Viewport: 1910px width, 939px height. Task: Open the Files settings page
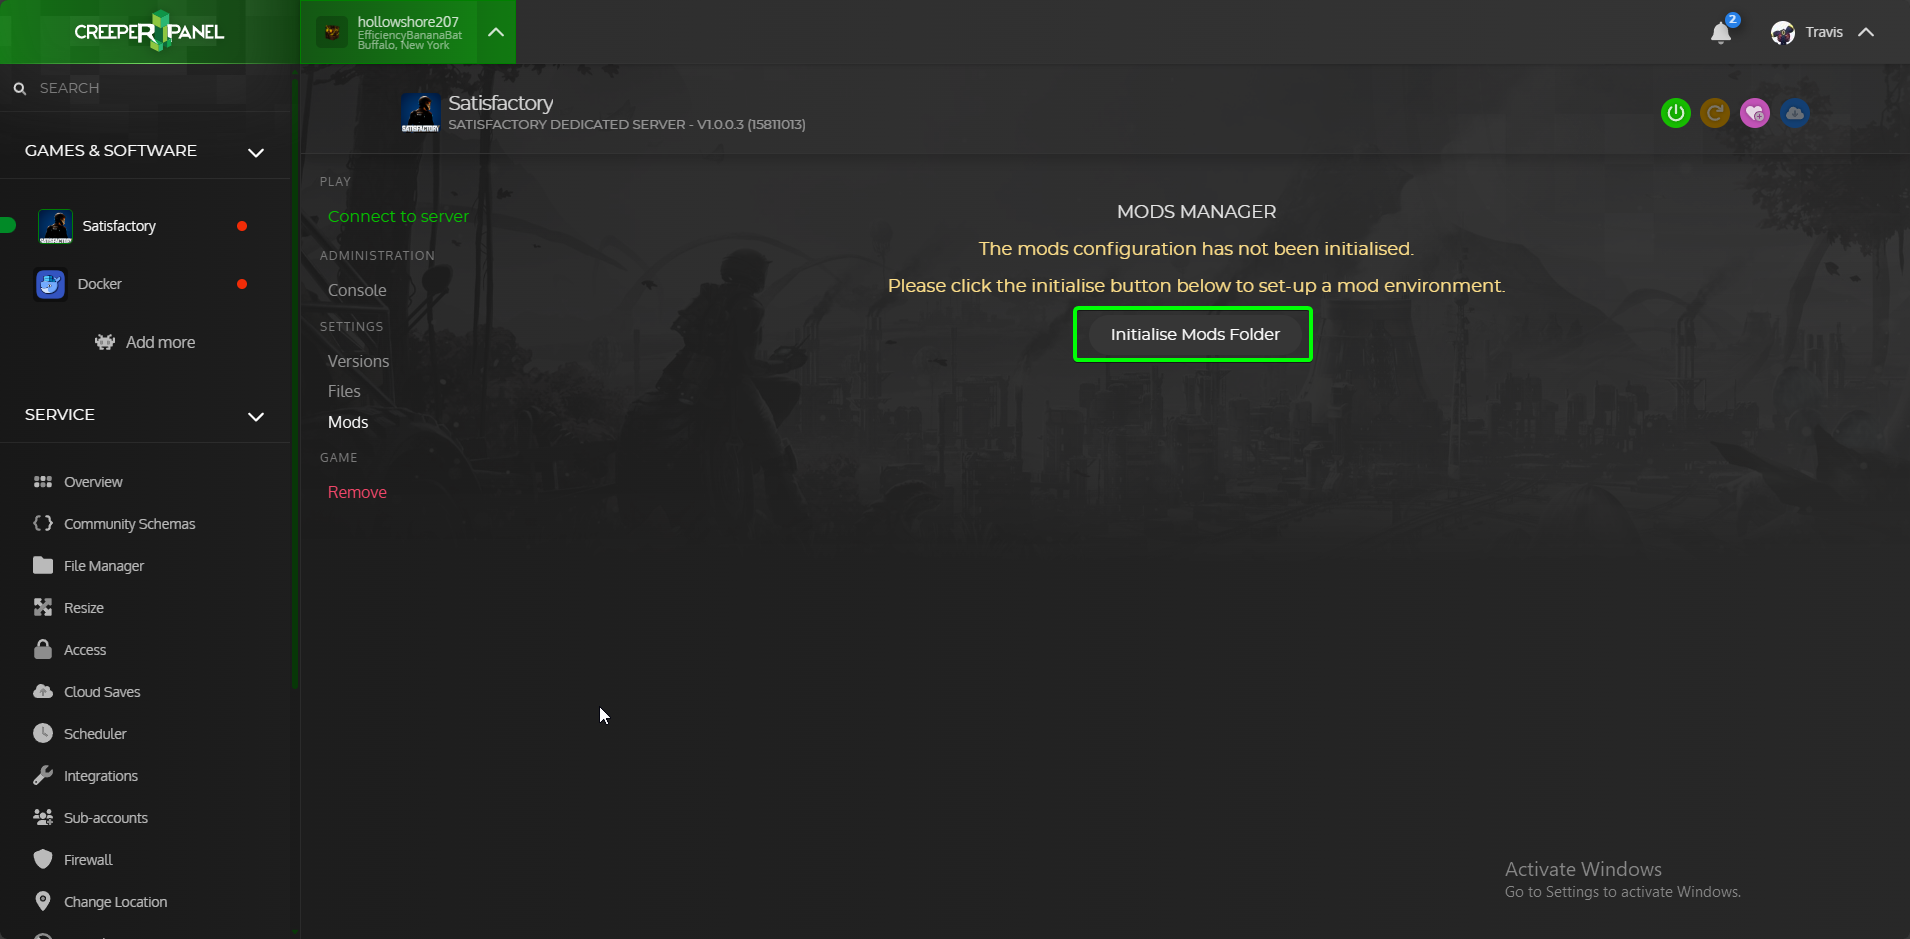click(344, 391)
